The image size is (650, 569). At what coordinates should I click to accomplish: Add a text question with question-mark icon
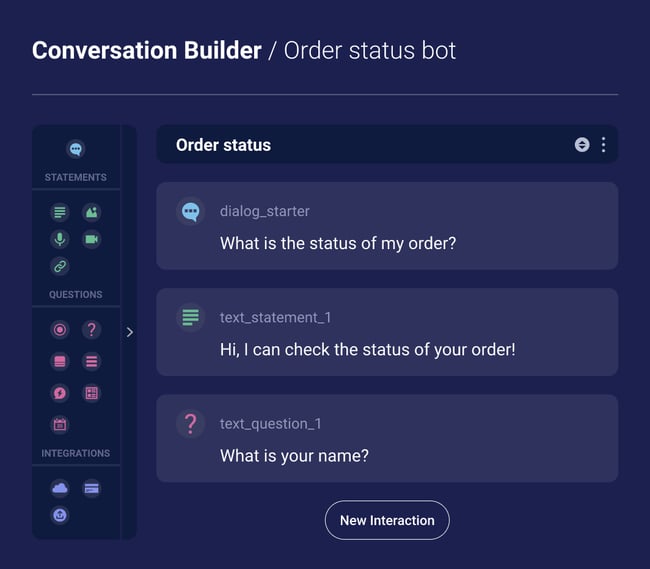click(x=91, y=329)
